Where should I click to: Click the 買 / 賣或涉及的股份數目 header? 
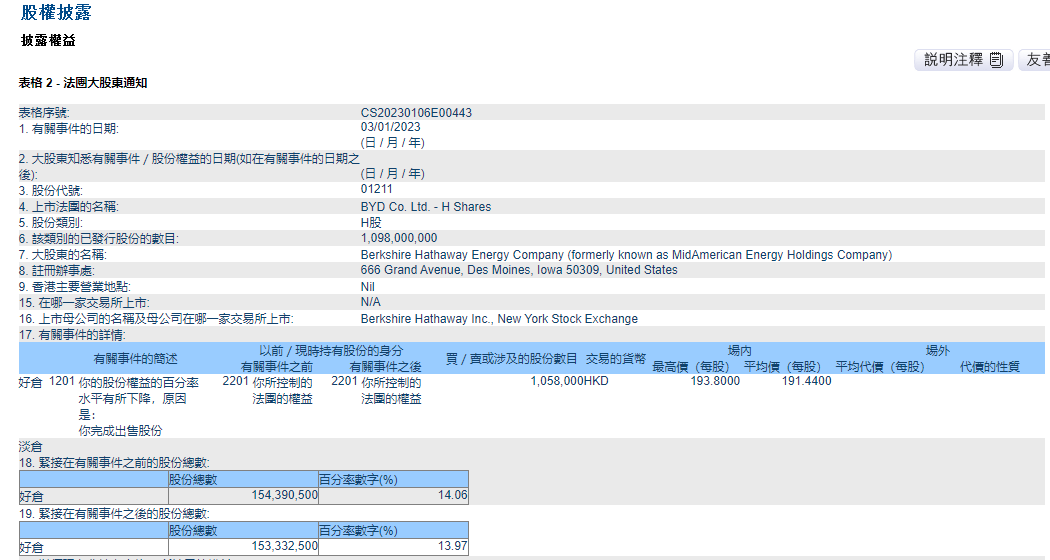point(512,359)
